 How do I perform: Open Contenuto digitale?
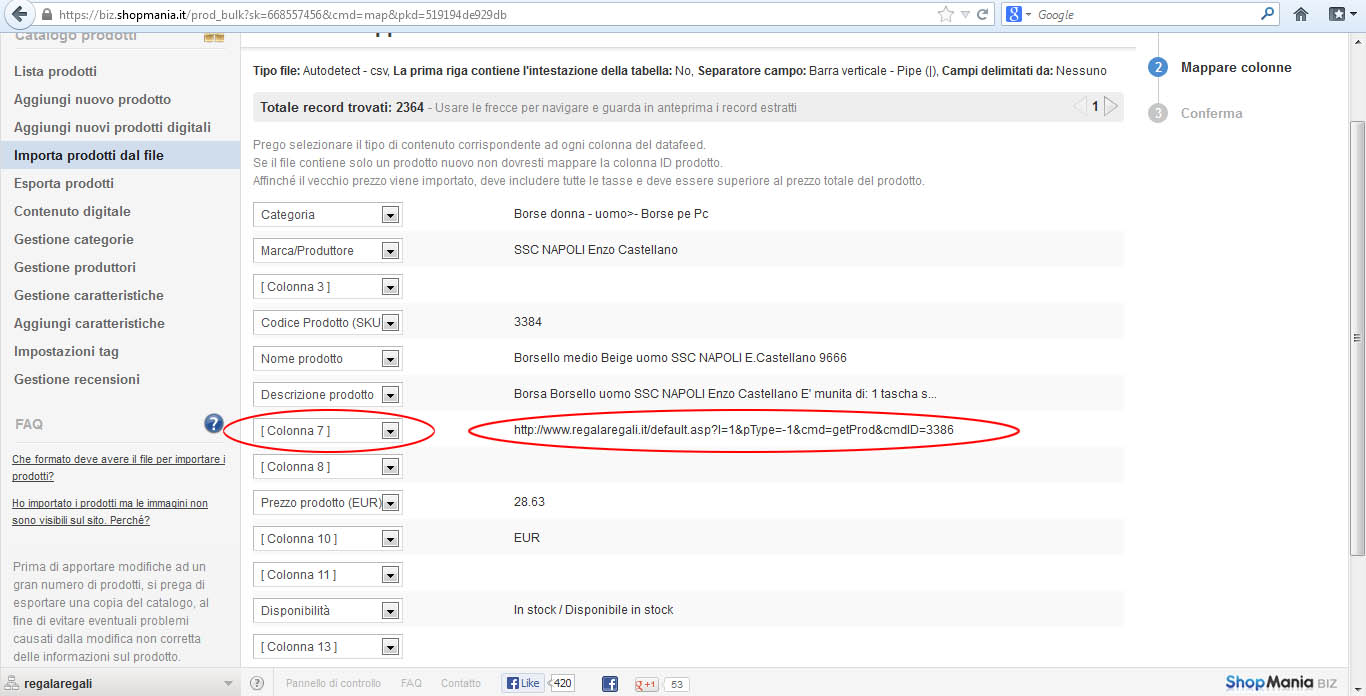(x=72, y=211)
